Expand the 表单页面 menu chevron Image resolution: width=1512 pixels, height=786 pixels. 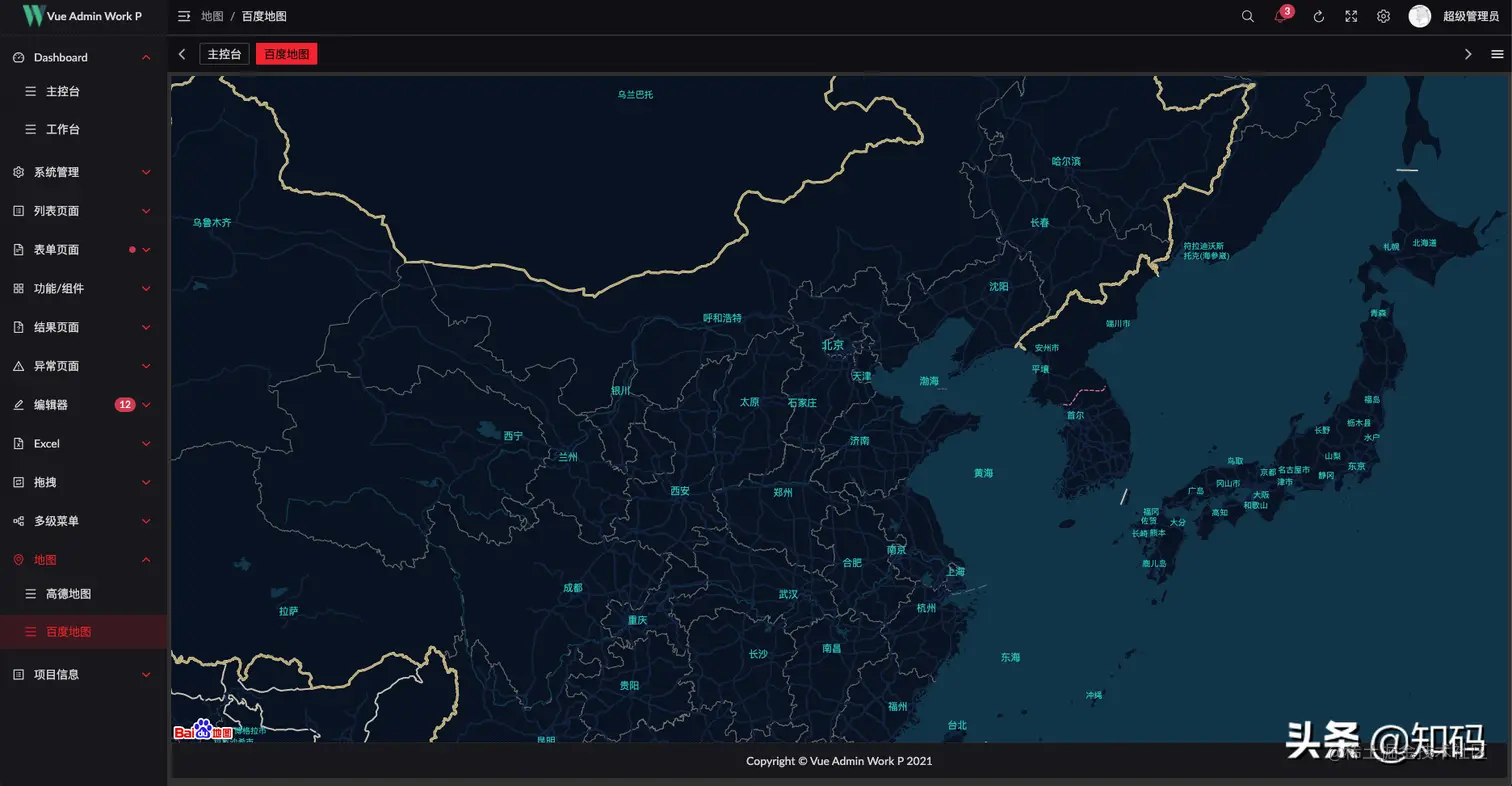tap(146, 250)
